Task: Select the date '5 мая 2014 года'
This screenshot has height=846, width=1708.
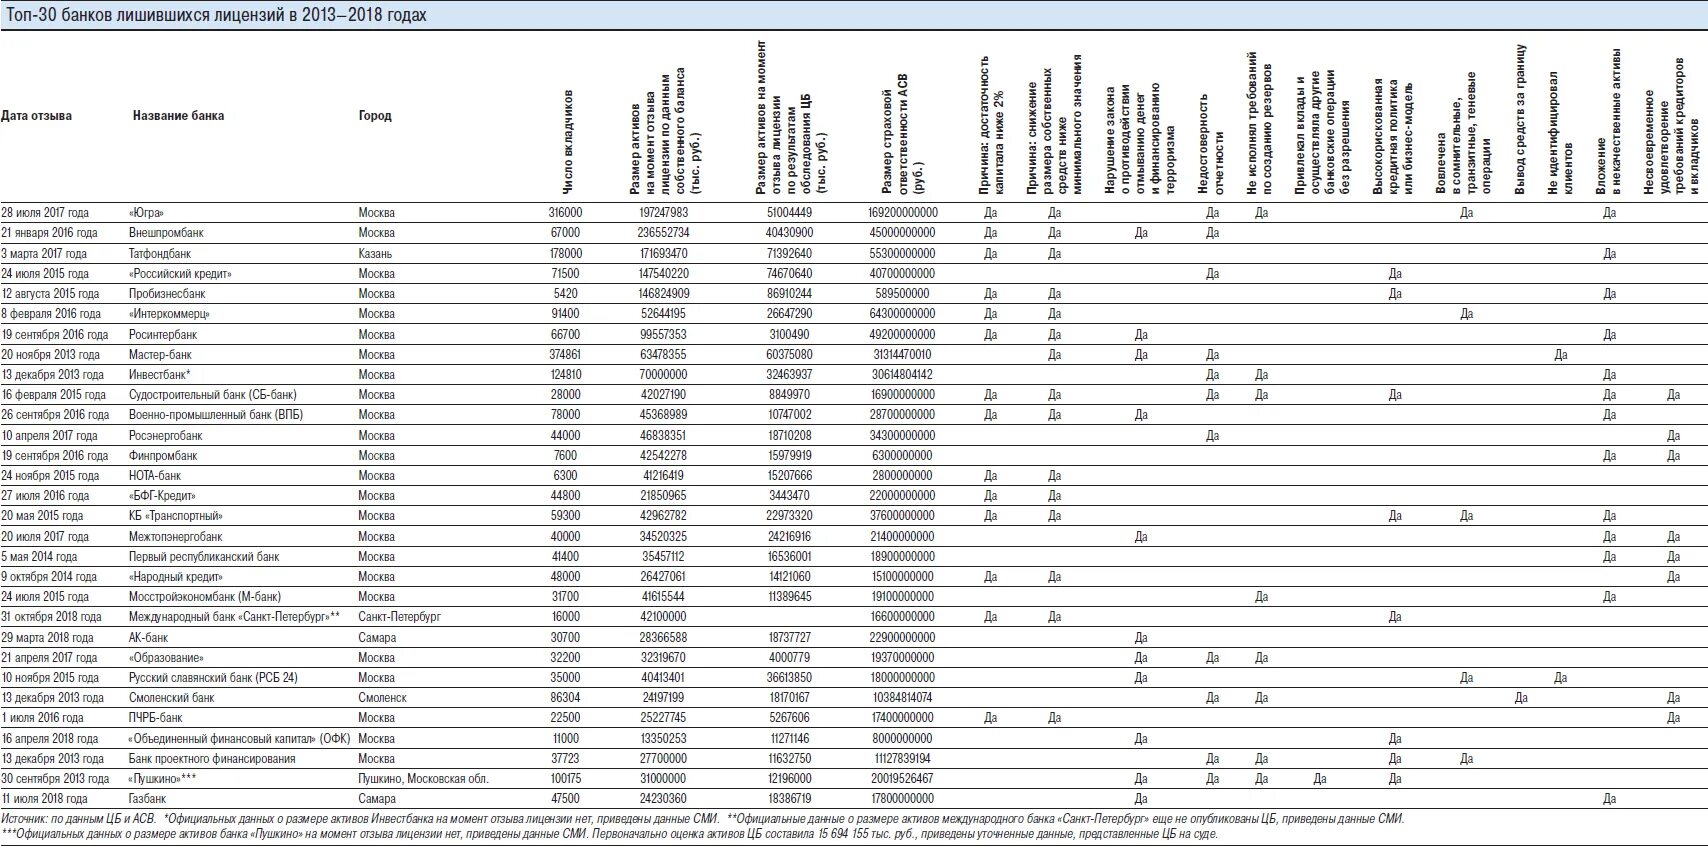Action: pyautogui.click(x=39, y=557)
